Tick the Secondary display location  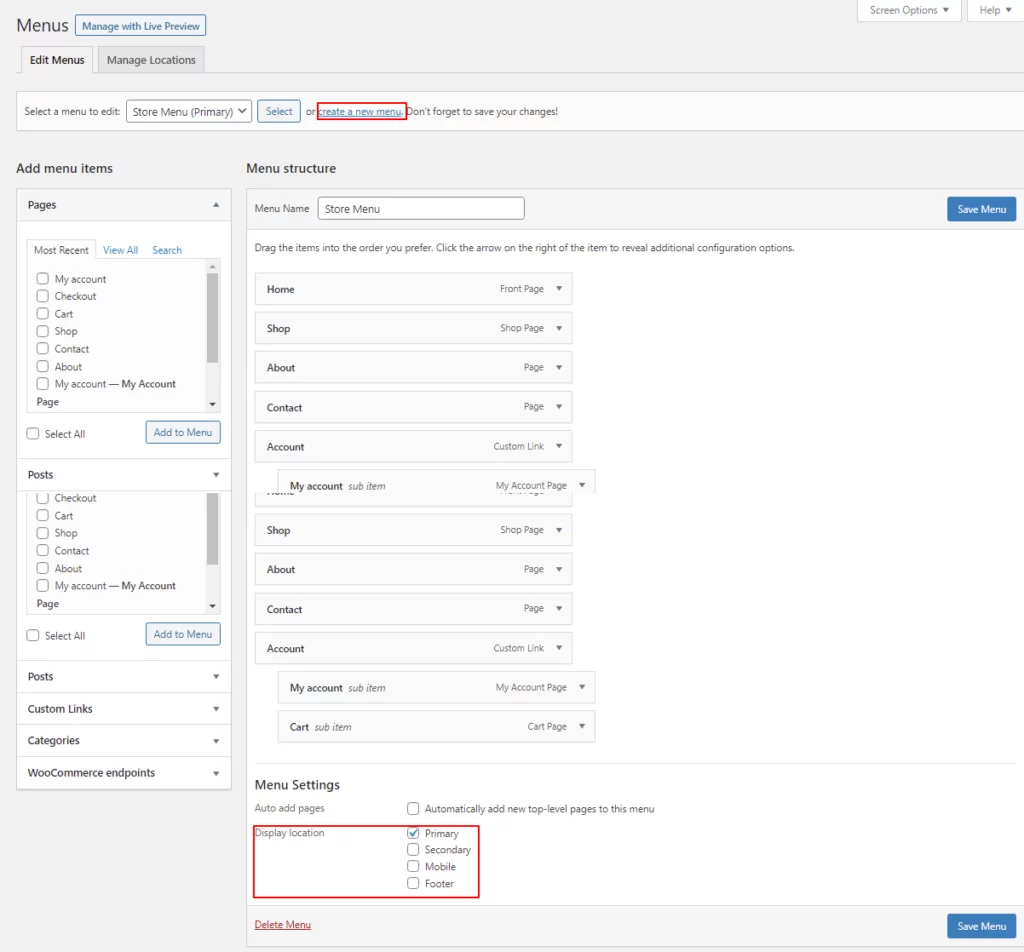click(413, 850)
